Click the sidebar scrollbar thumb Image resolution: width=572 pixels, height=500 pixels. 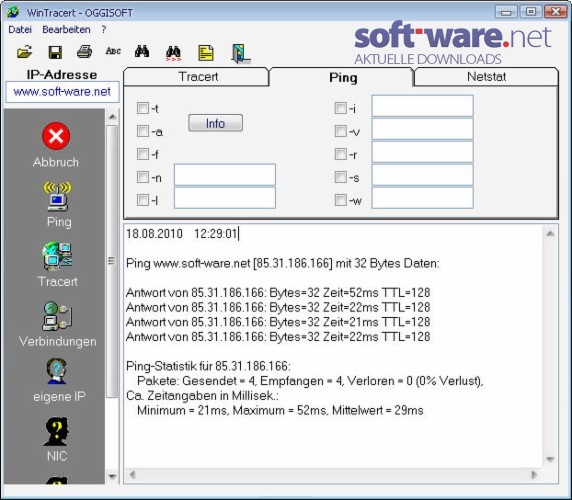tap(112, 261)
